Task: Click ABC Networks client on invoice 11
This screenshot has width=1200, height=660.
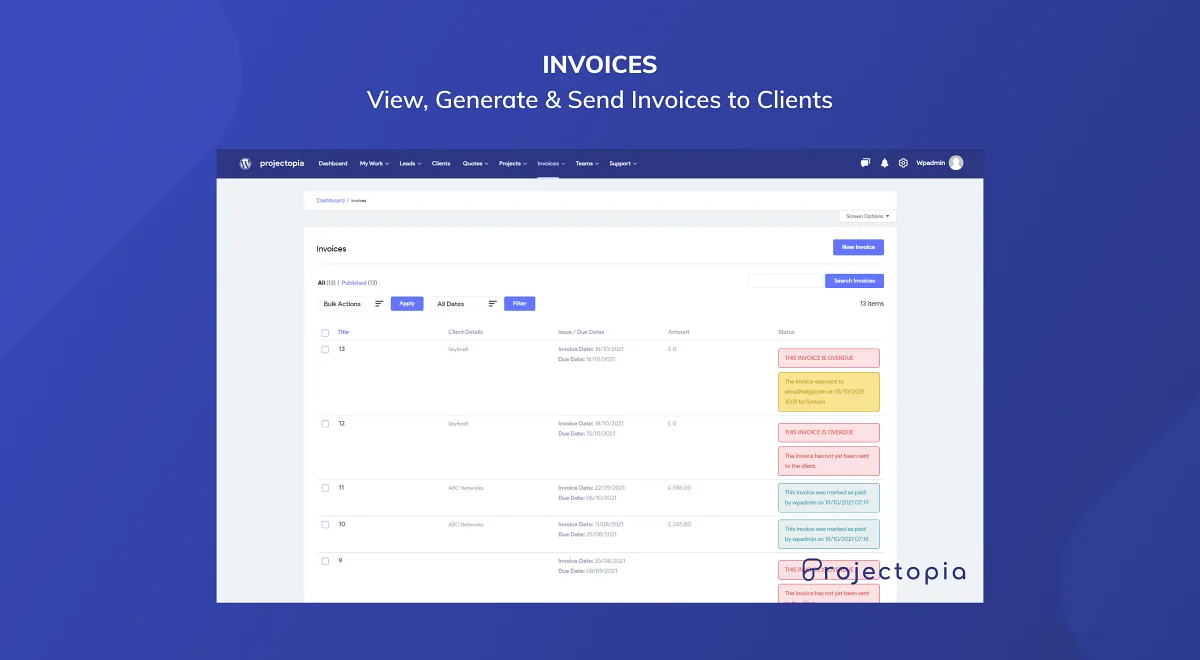Action: click(x=465, y=488)
